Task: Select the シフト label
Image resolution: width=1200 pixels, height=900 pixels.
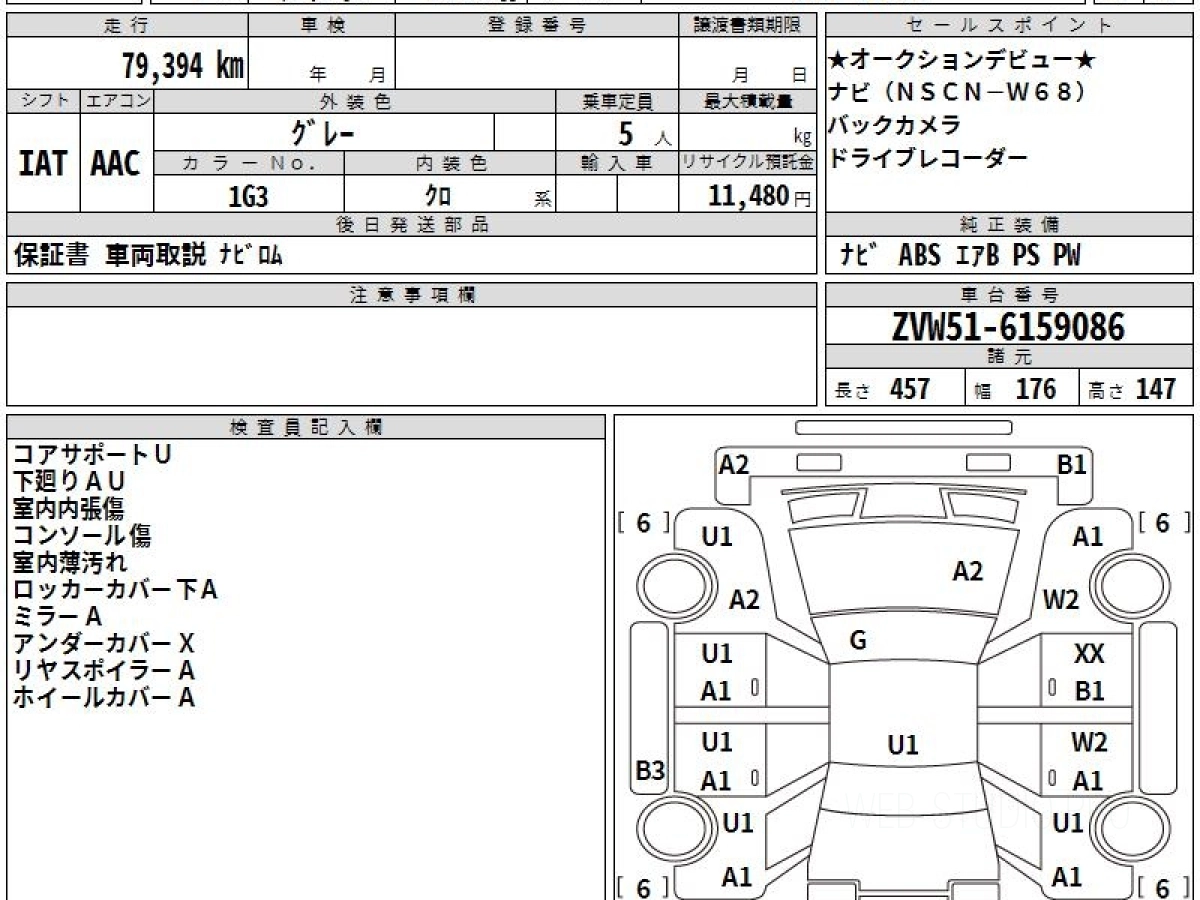Action: pos(43,101)
